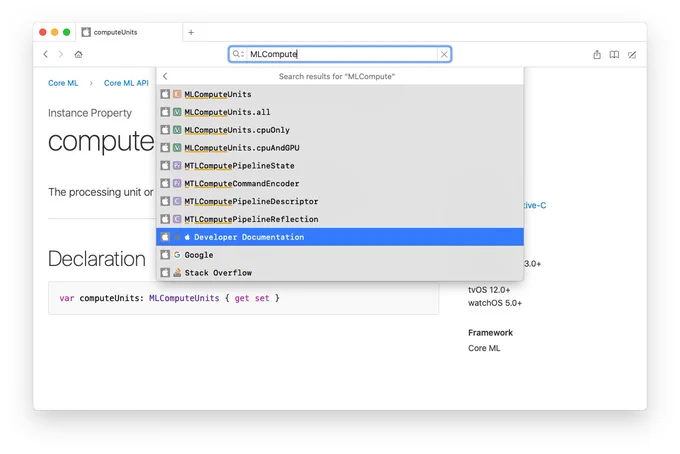This screenshot has width=680, height=454.
Task: Search MLCompute on Stack Overflow
Action: click(x=340, y=272)
